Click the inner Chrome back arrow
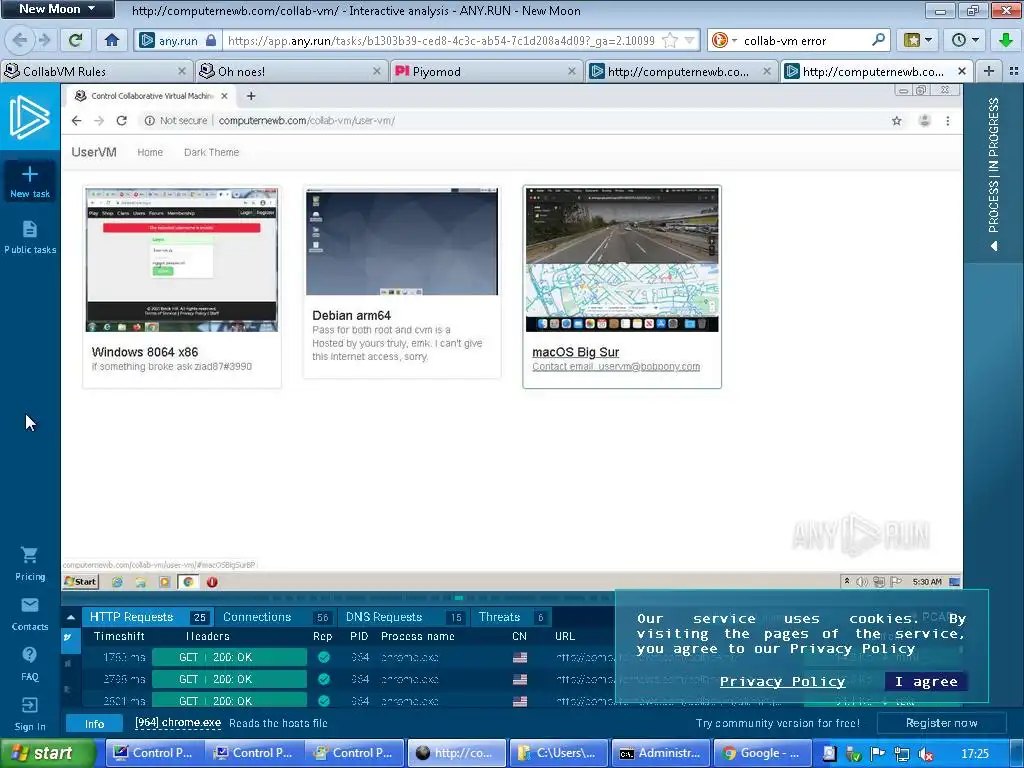1024x768 pixels. click(x=76, y=121)
